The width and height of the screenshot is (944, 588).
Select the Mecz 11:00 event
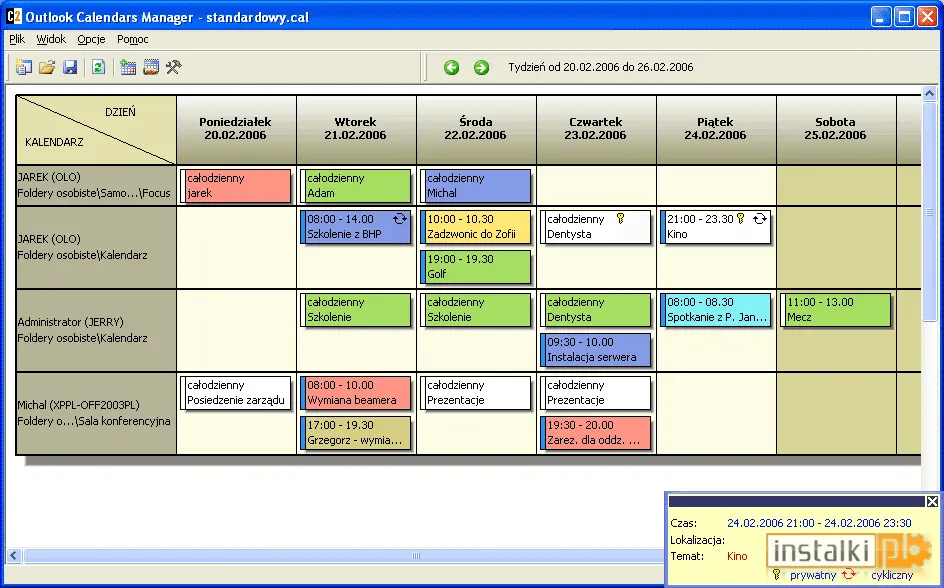(835, 309)
